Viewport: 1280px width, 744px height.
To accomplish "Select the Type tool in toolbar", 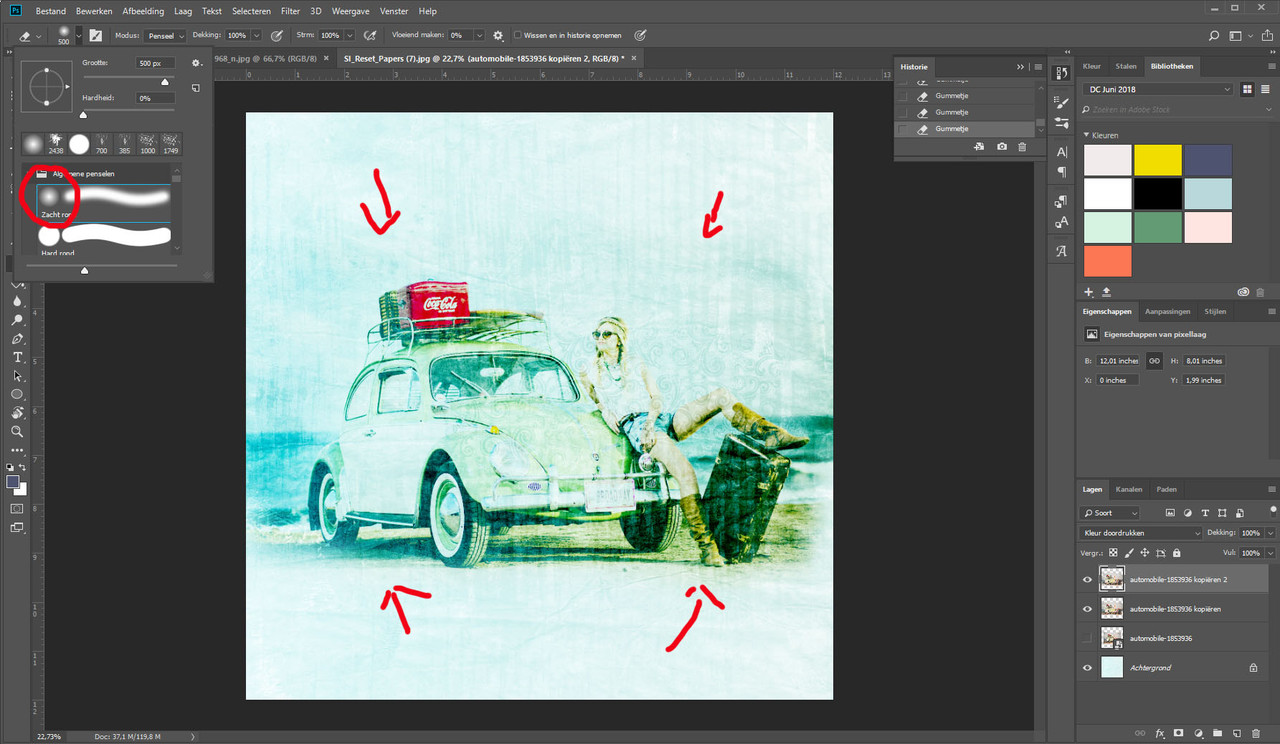I will pyautogui.click(x=17, y=357).
